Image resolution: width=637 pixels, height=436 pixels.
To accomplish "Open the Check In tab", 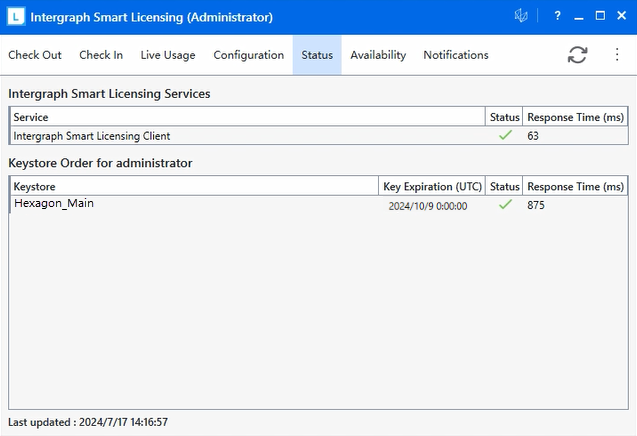I will [101, 55].
